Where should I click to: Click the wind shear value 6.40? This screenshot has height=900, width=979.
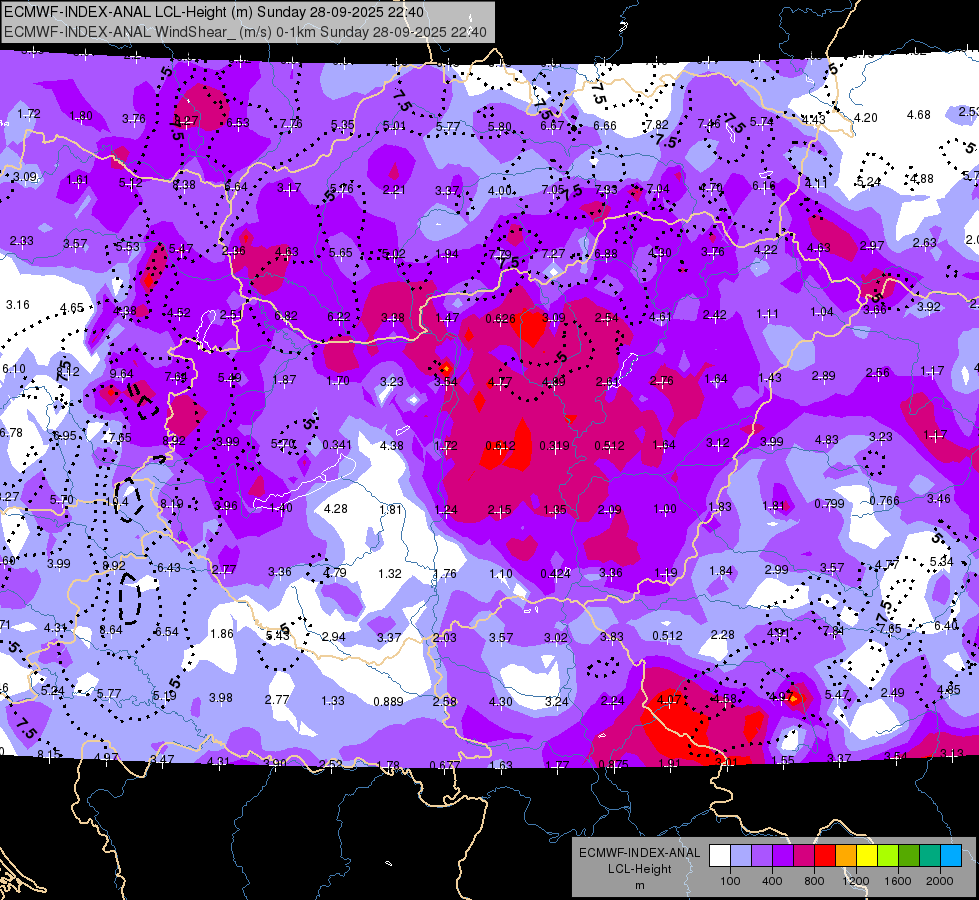[x=946, y=626]
